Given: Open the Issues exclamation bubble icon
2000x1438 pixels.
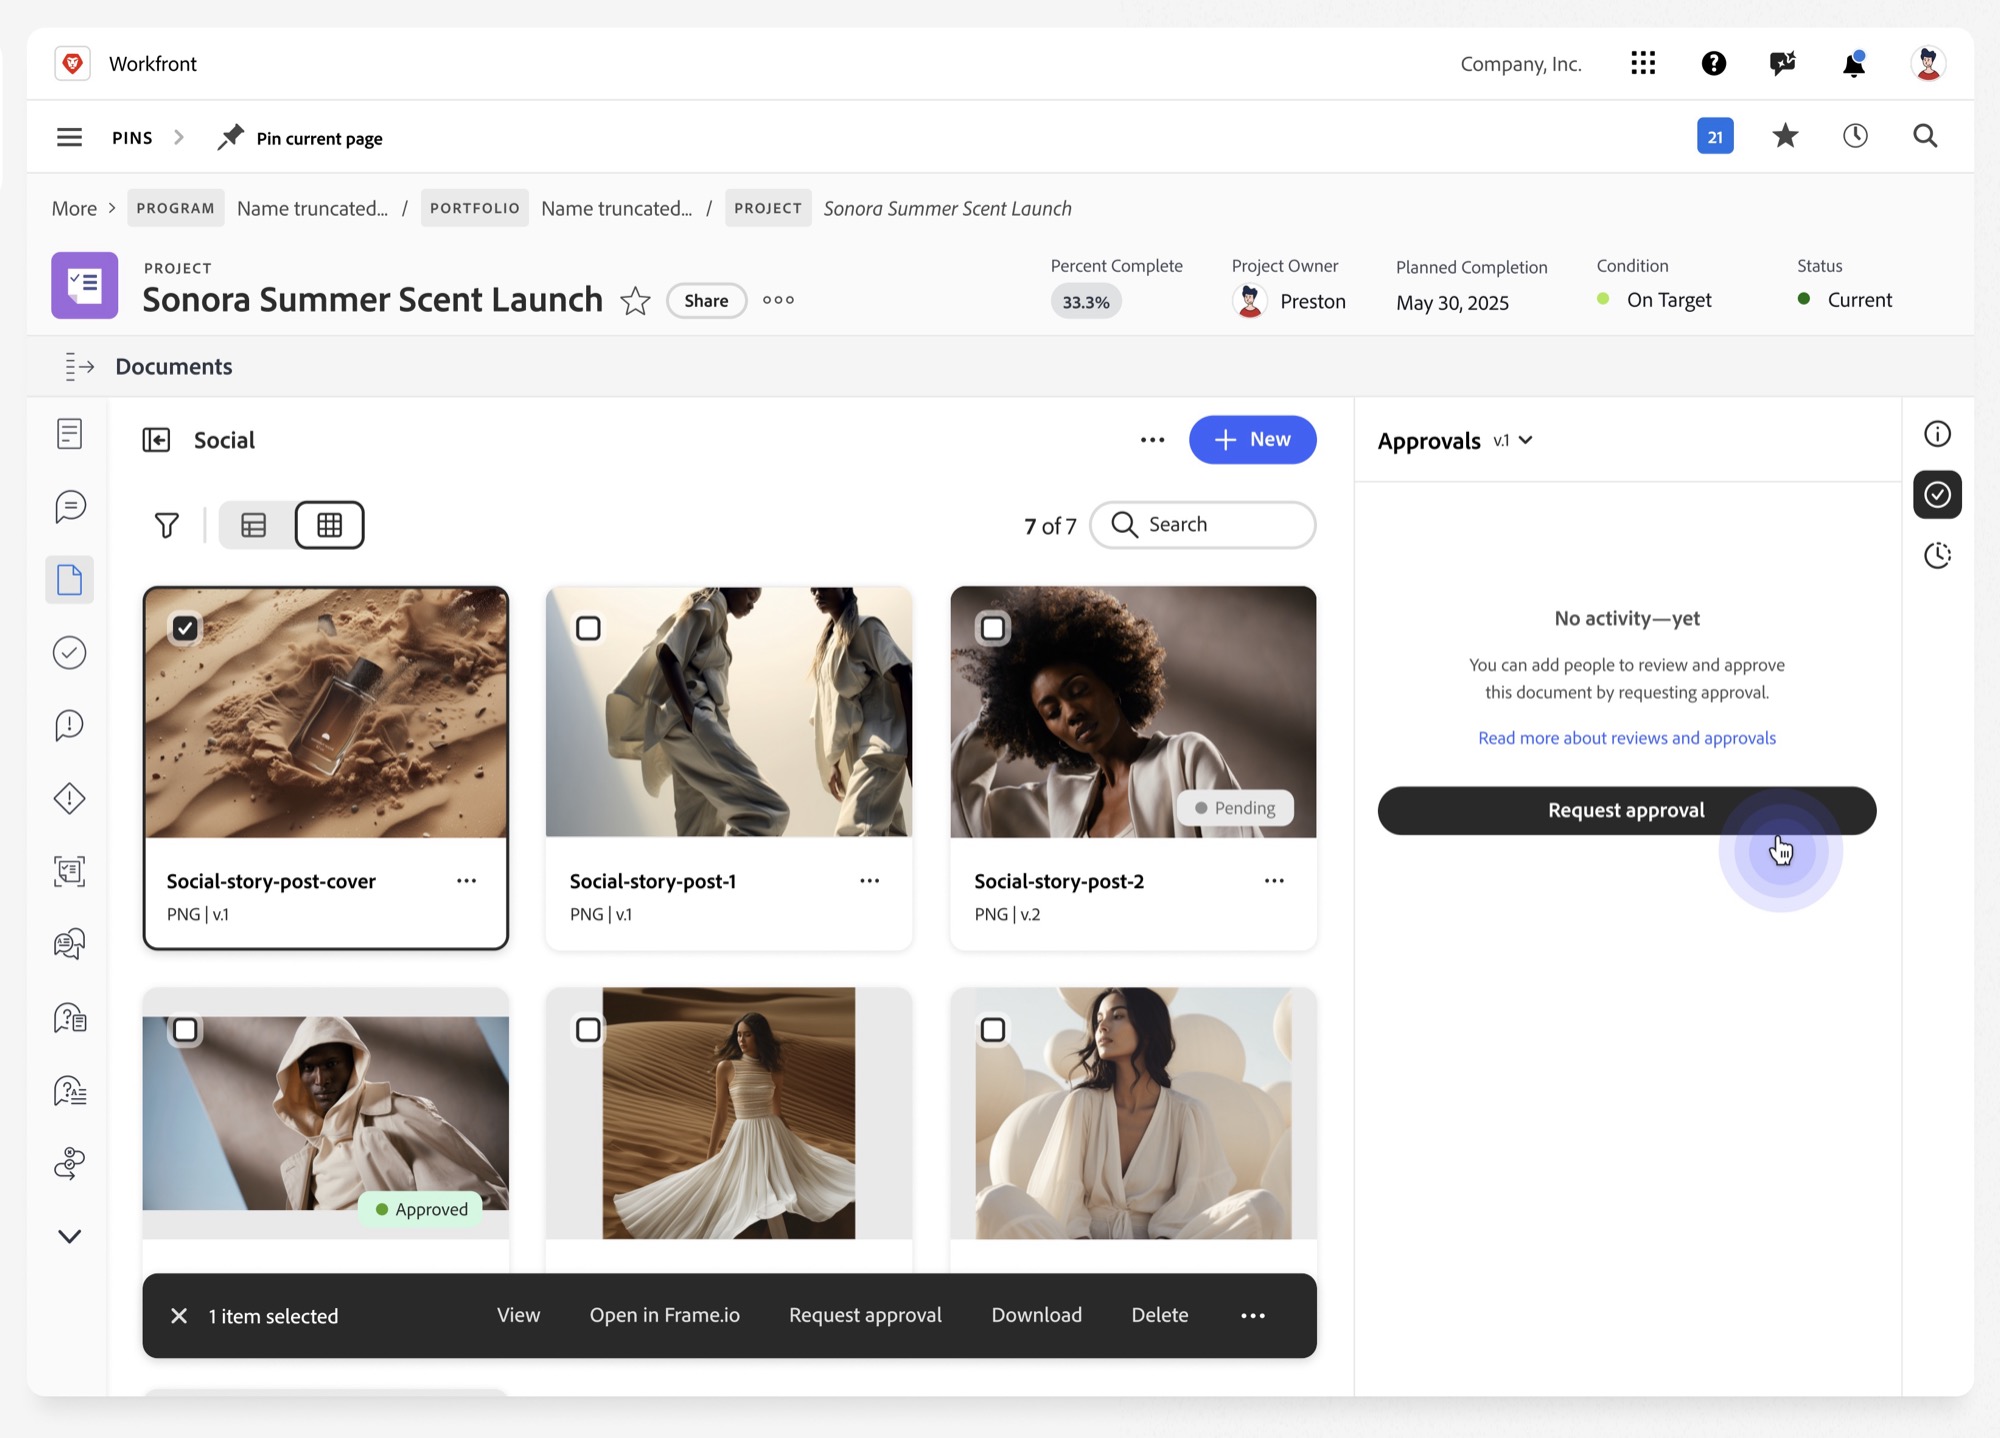Looking at the screenshot, I should tap(69, 726).
